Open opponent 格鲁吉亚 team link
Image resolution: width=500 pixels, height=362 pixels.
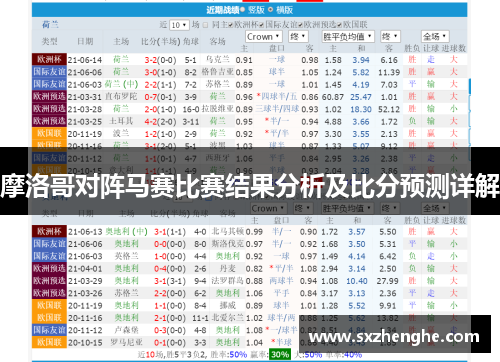coord(217,72)
